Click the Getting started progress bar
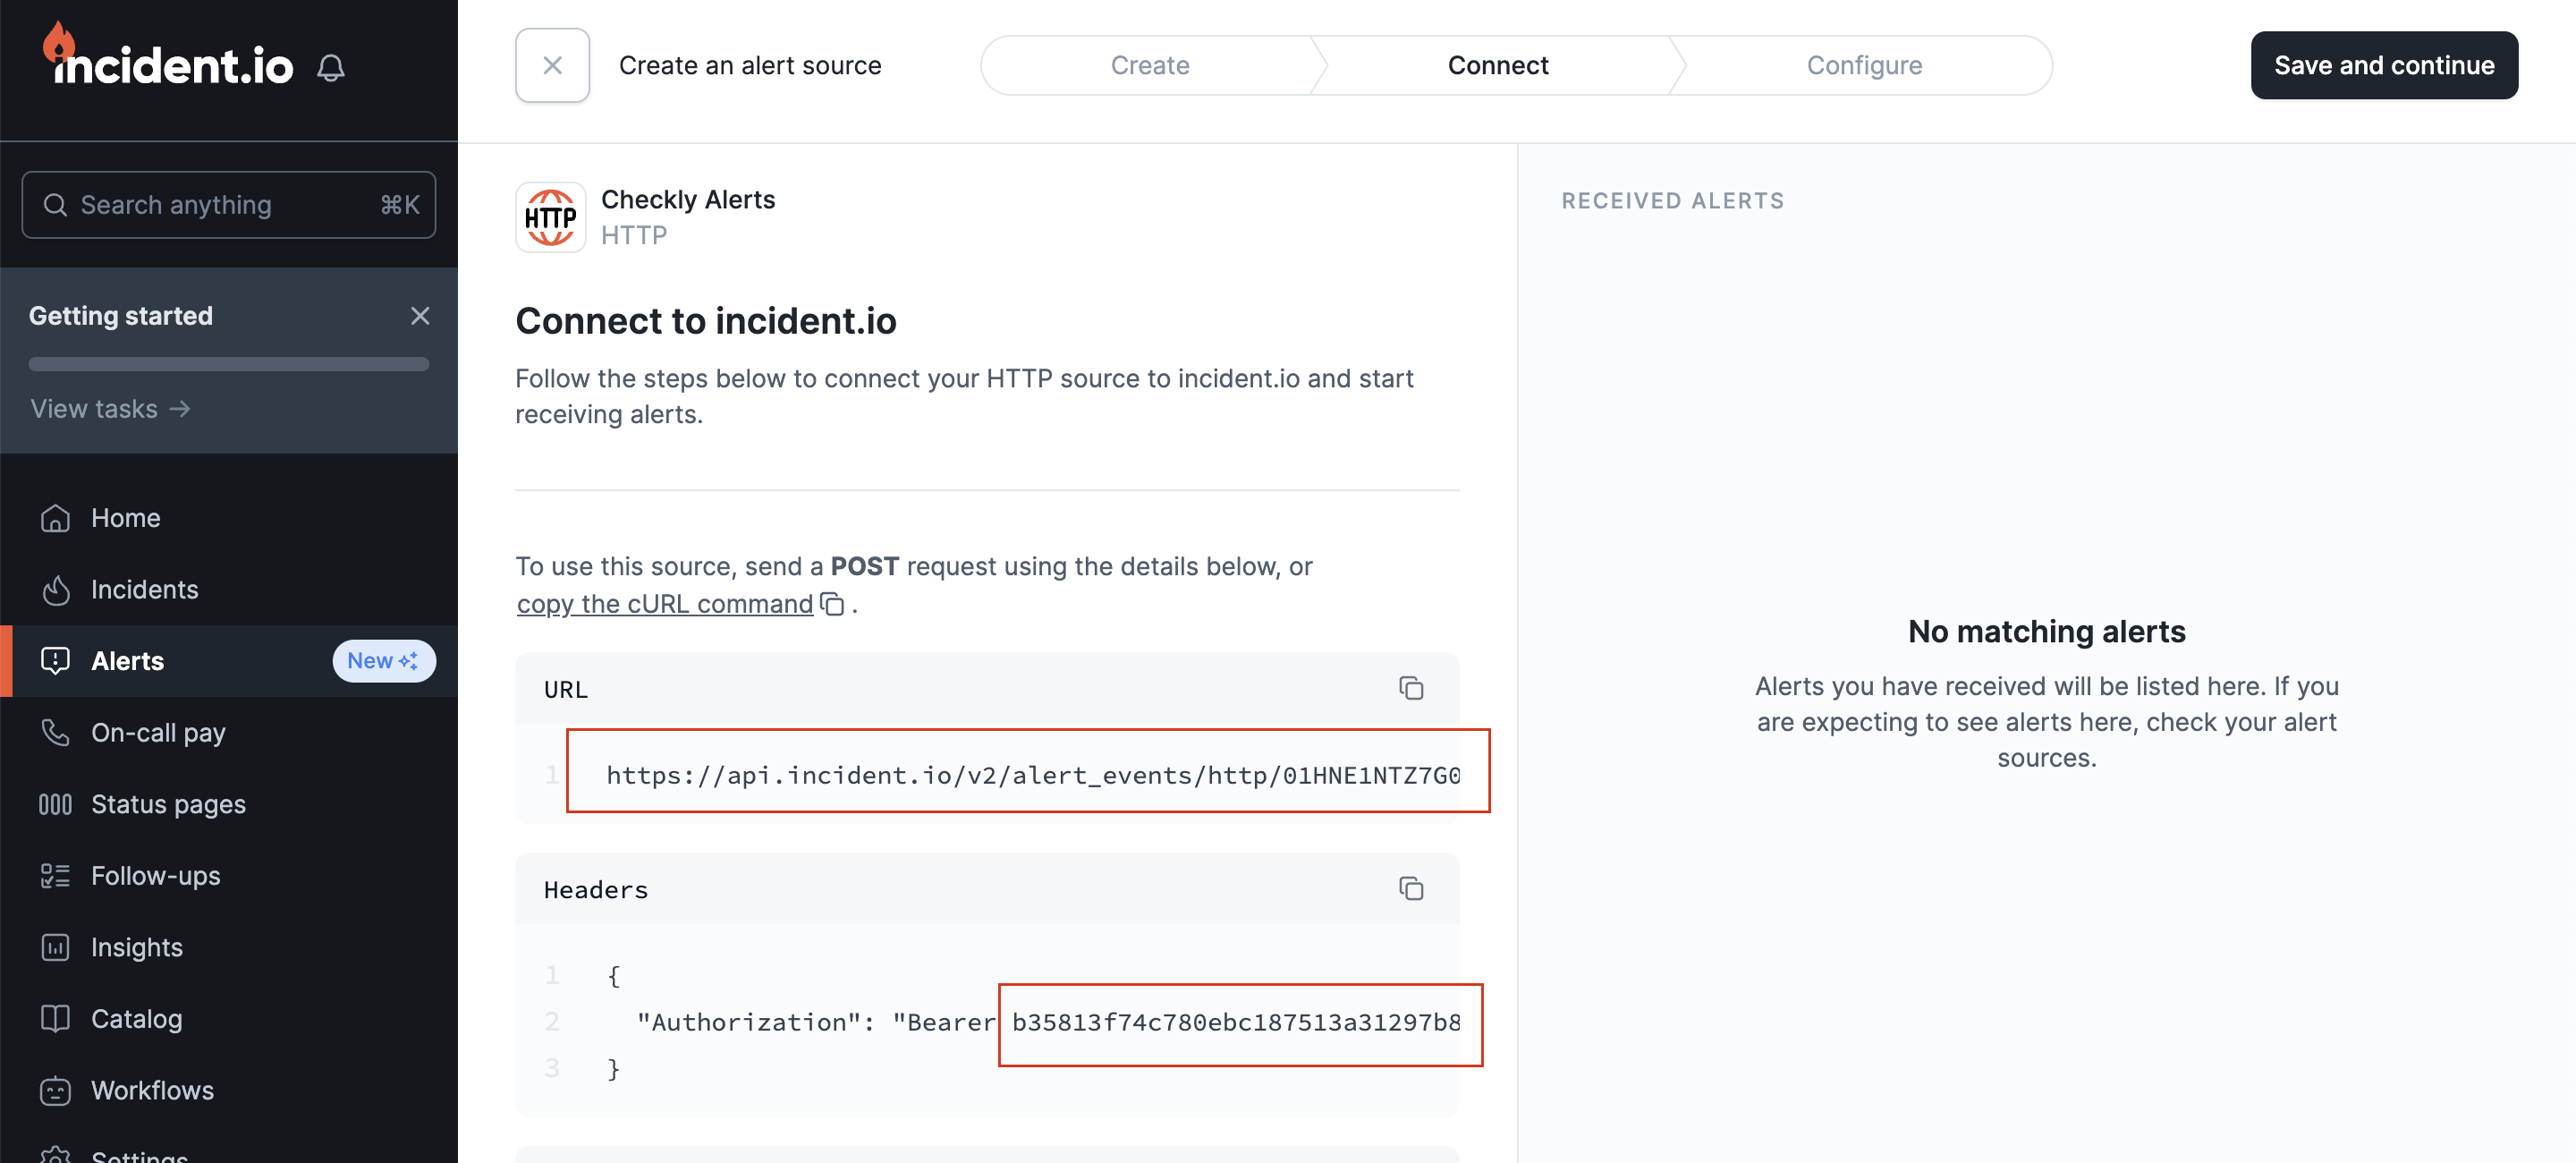The height and width of the screenshot is (1163, 2576). [228, 365]
